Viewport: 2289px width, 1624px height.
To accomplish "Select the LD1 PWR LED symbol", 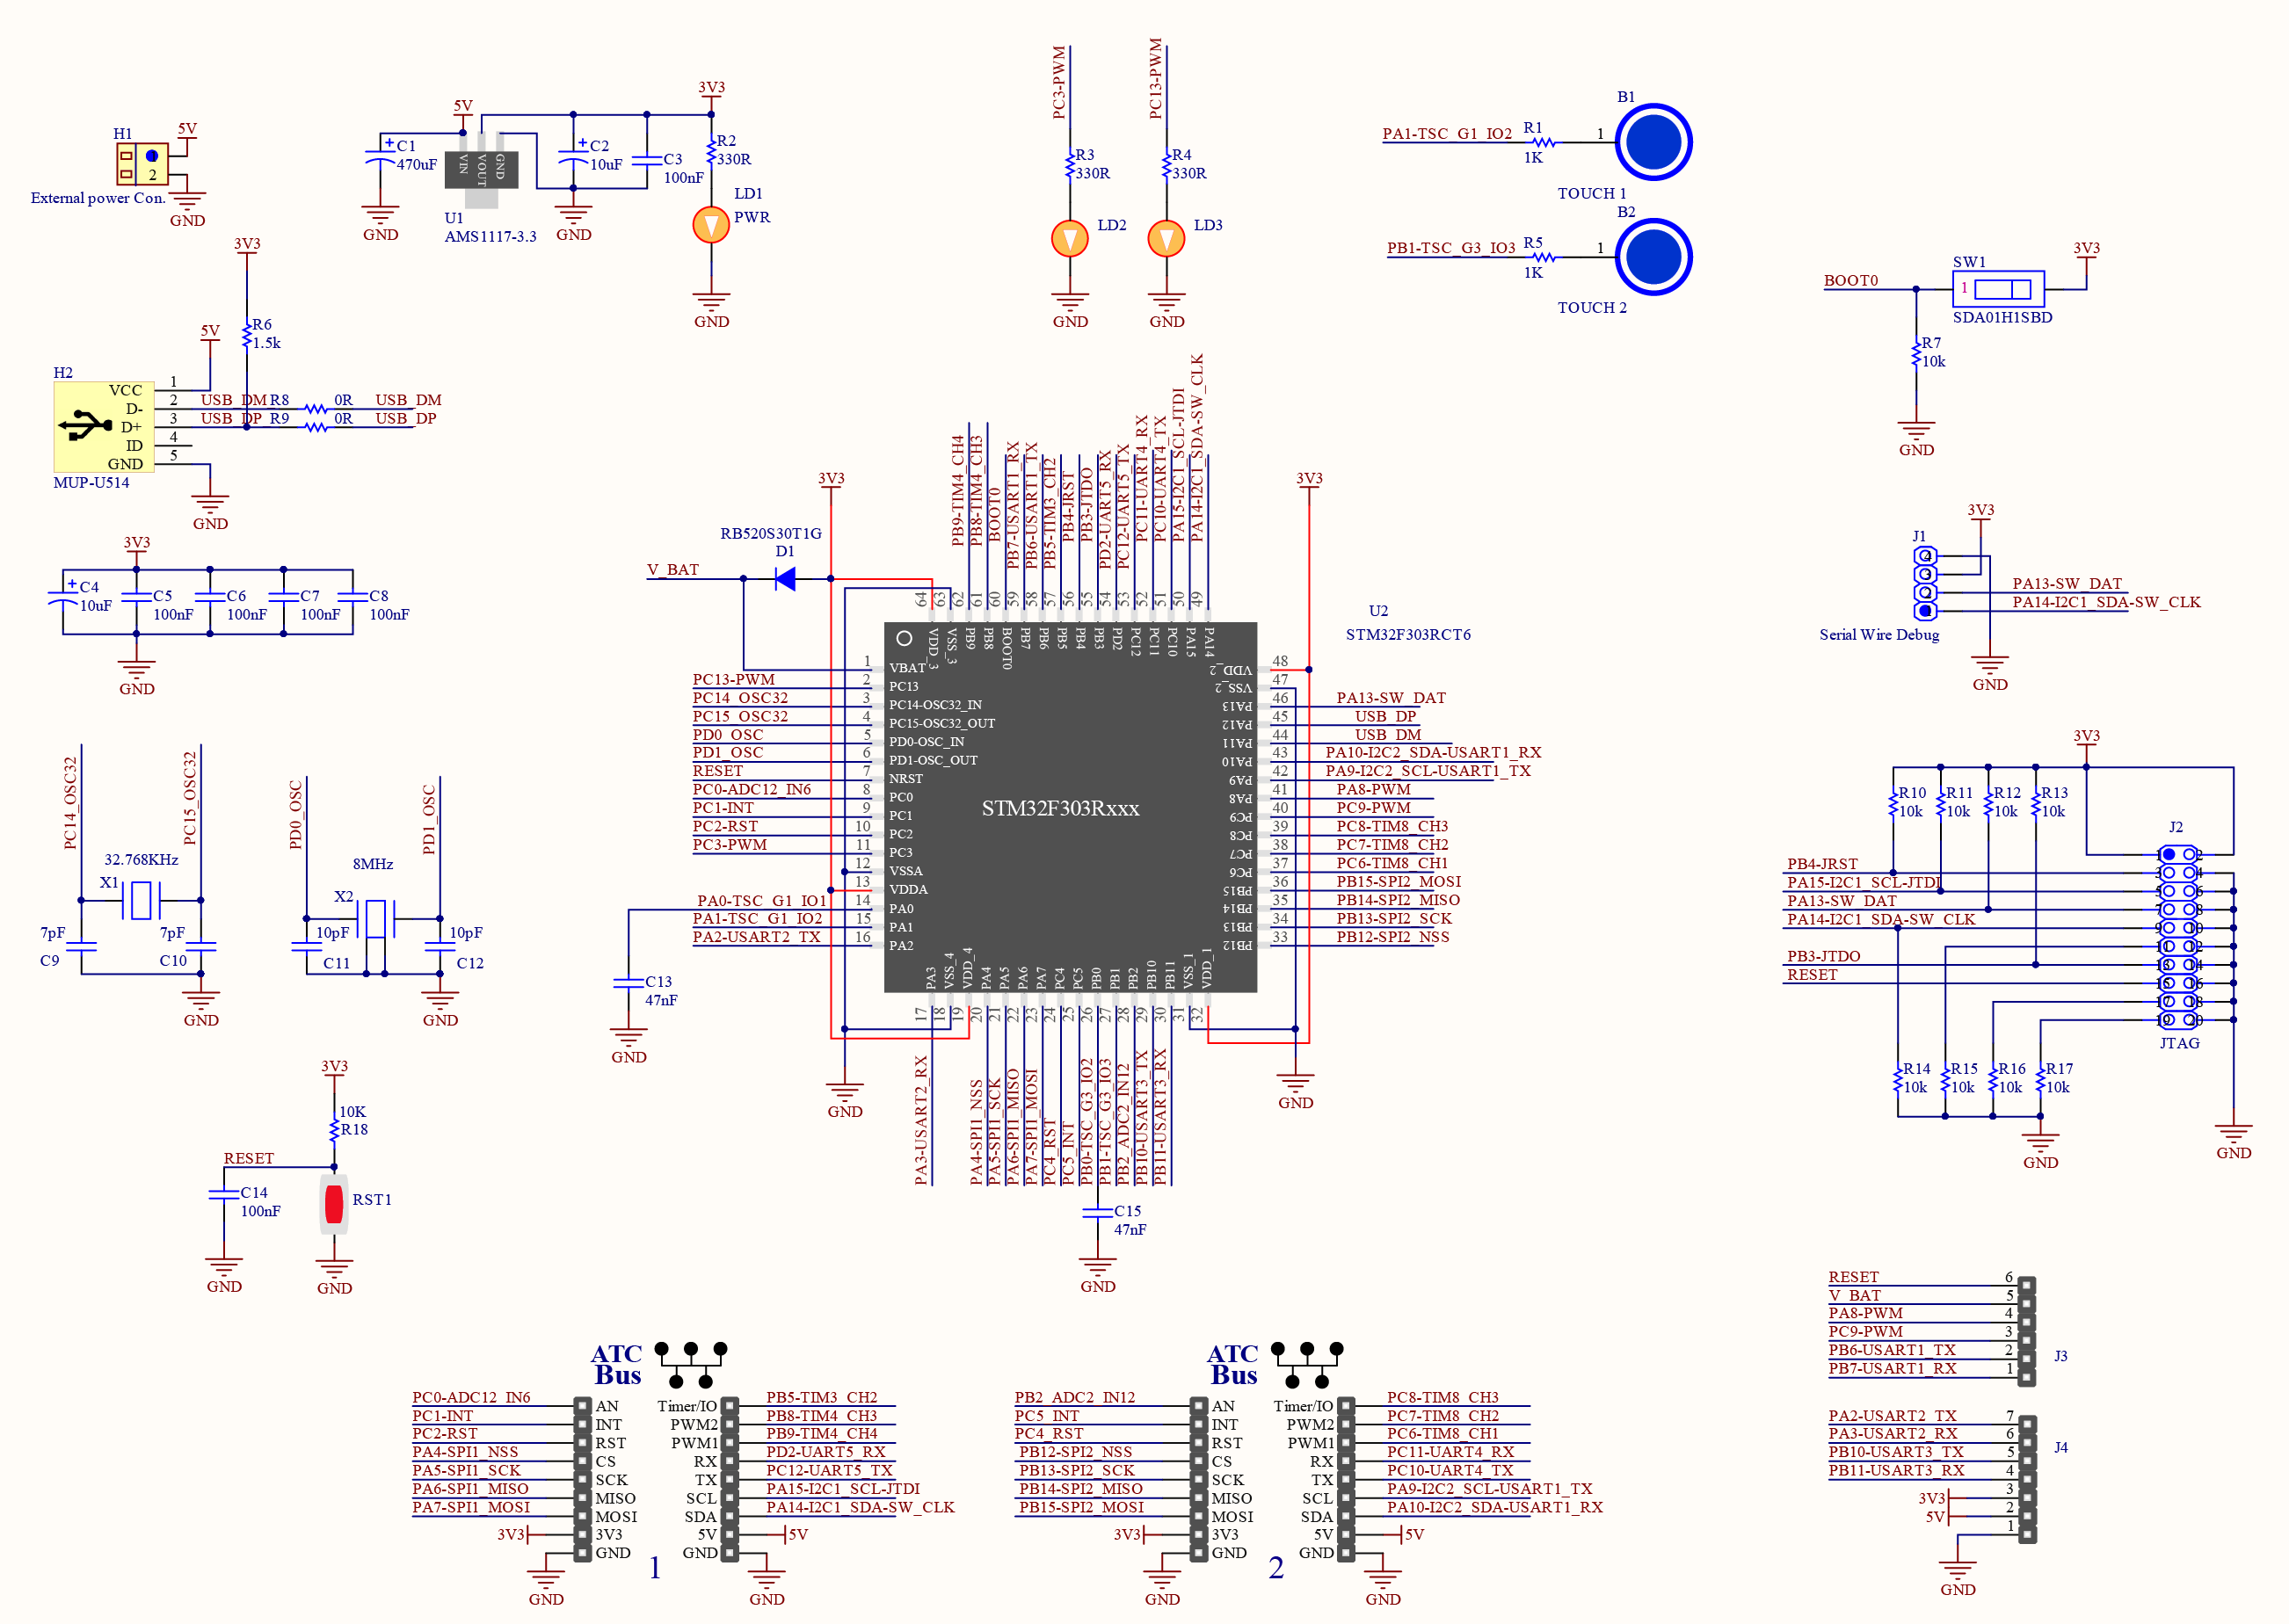I will [711, 225].
